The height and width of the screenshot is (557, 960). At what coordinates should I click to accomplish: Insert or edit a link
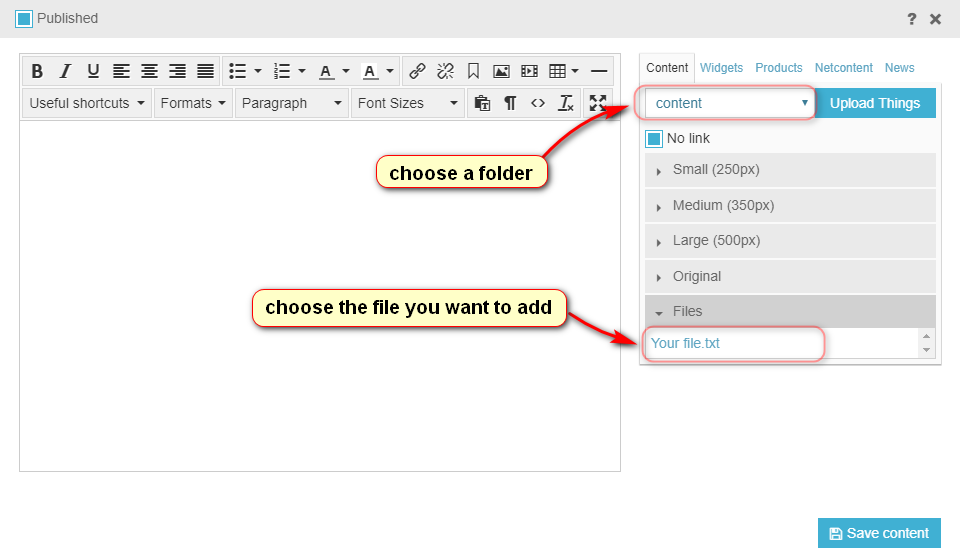418,71
